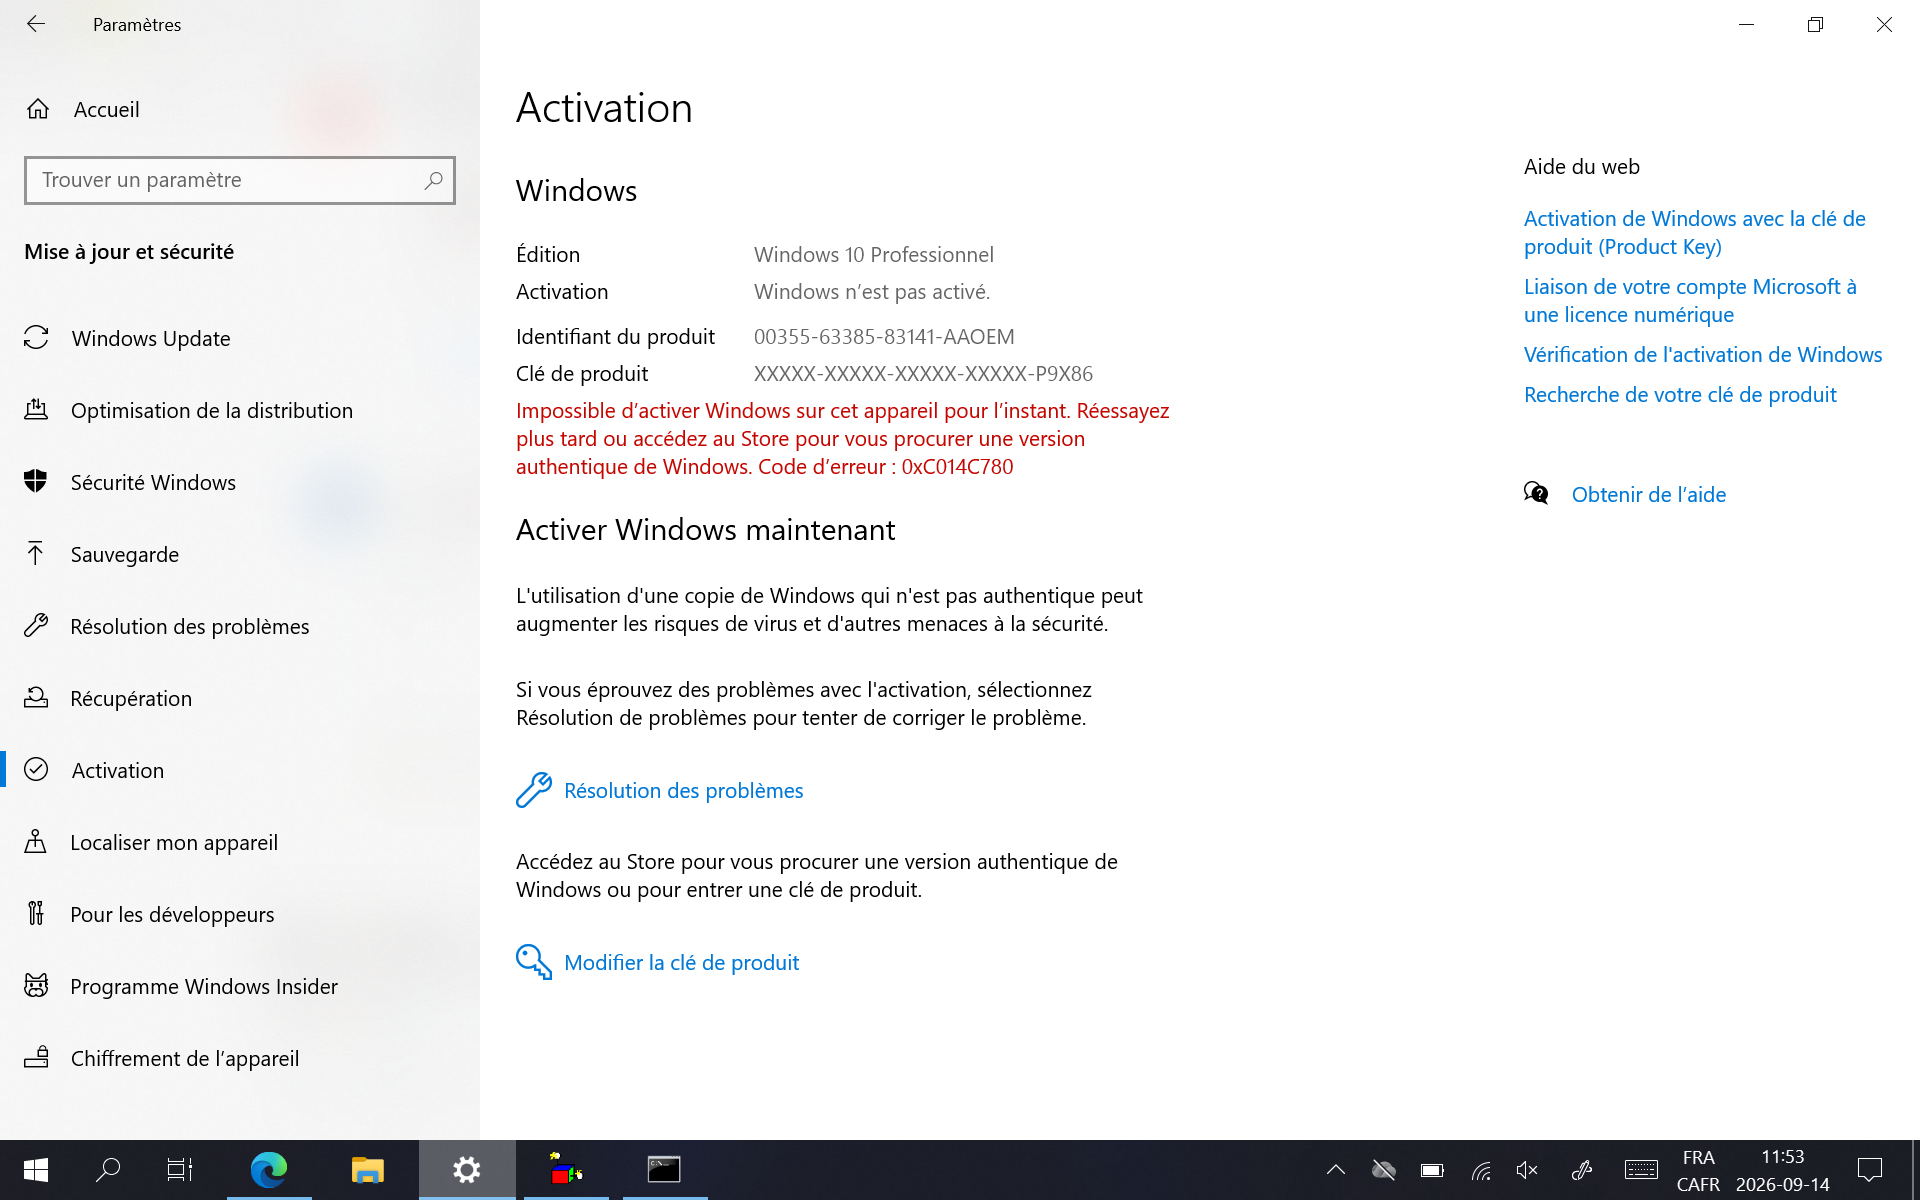The width and height of the screenshot is (1920, 1200).
Task: Show hidden system tray icons
Action: point(1336,1169)
